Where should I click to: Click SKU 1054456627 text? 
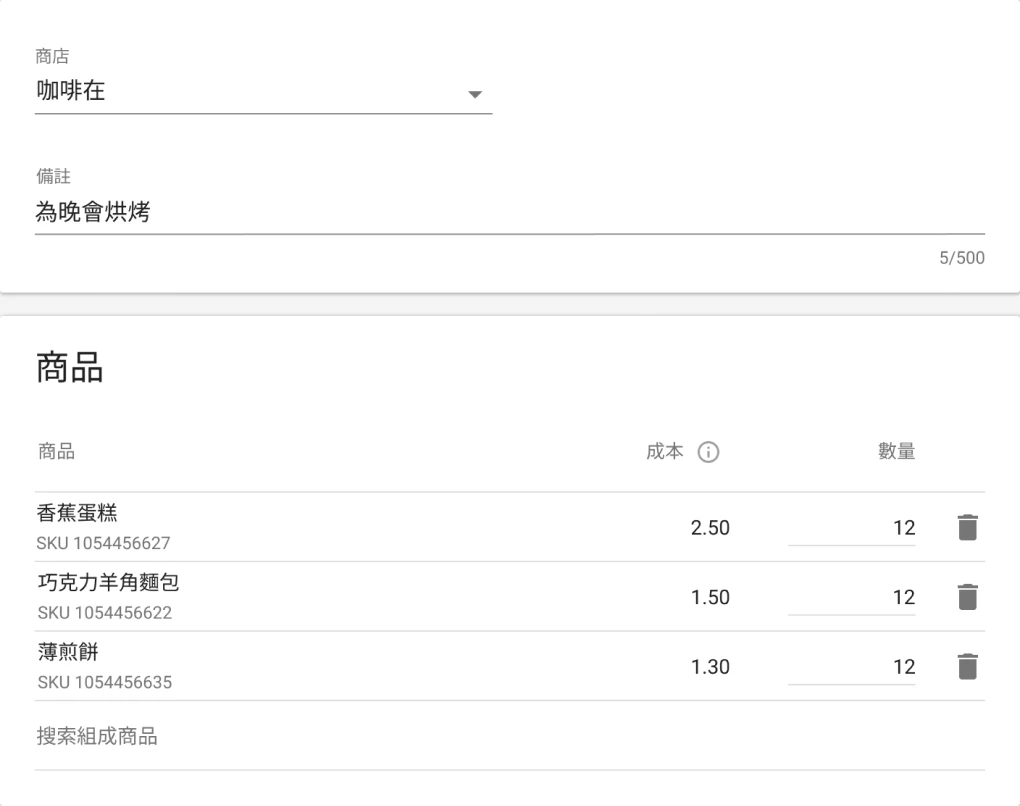[x=104, y=544]
